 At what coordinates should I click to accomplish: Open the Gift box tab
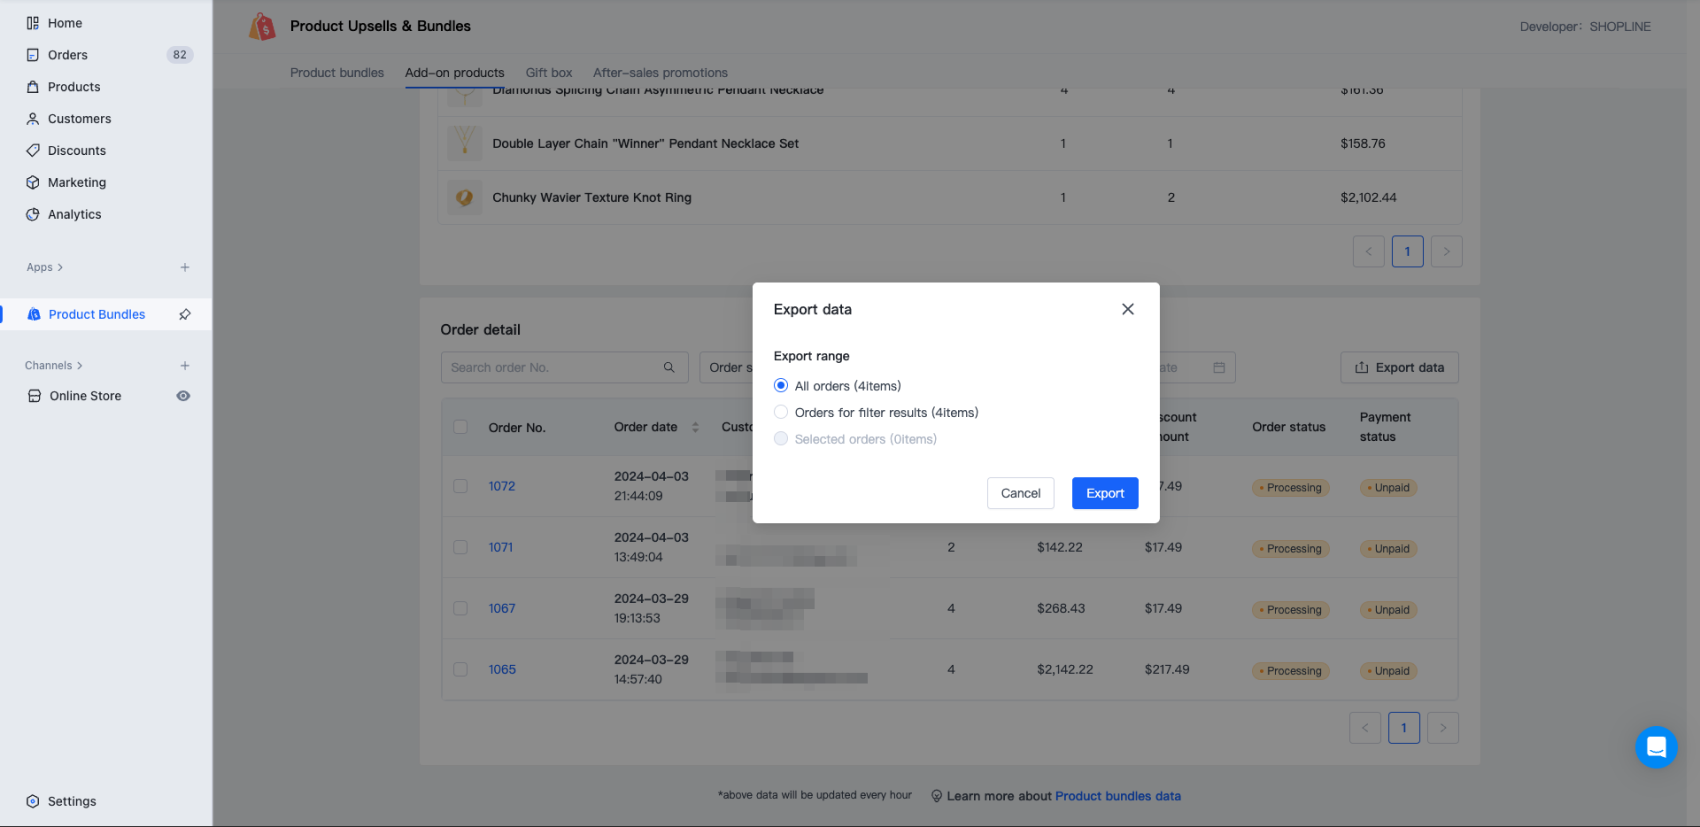click(549, 73)
